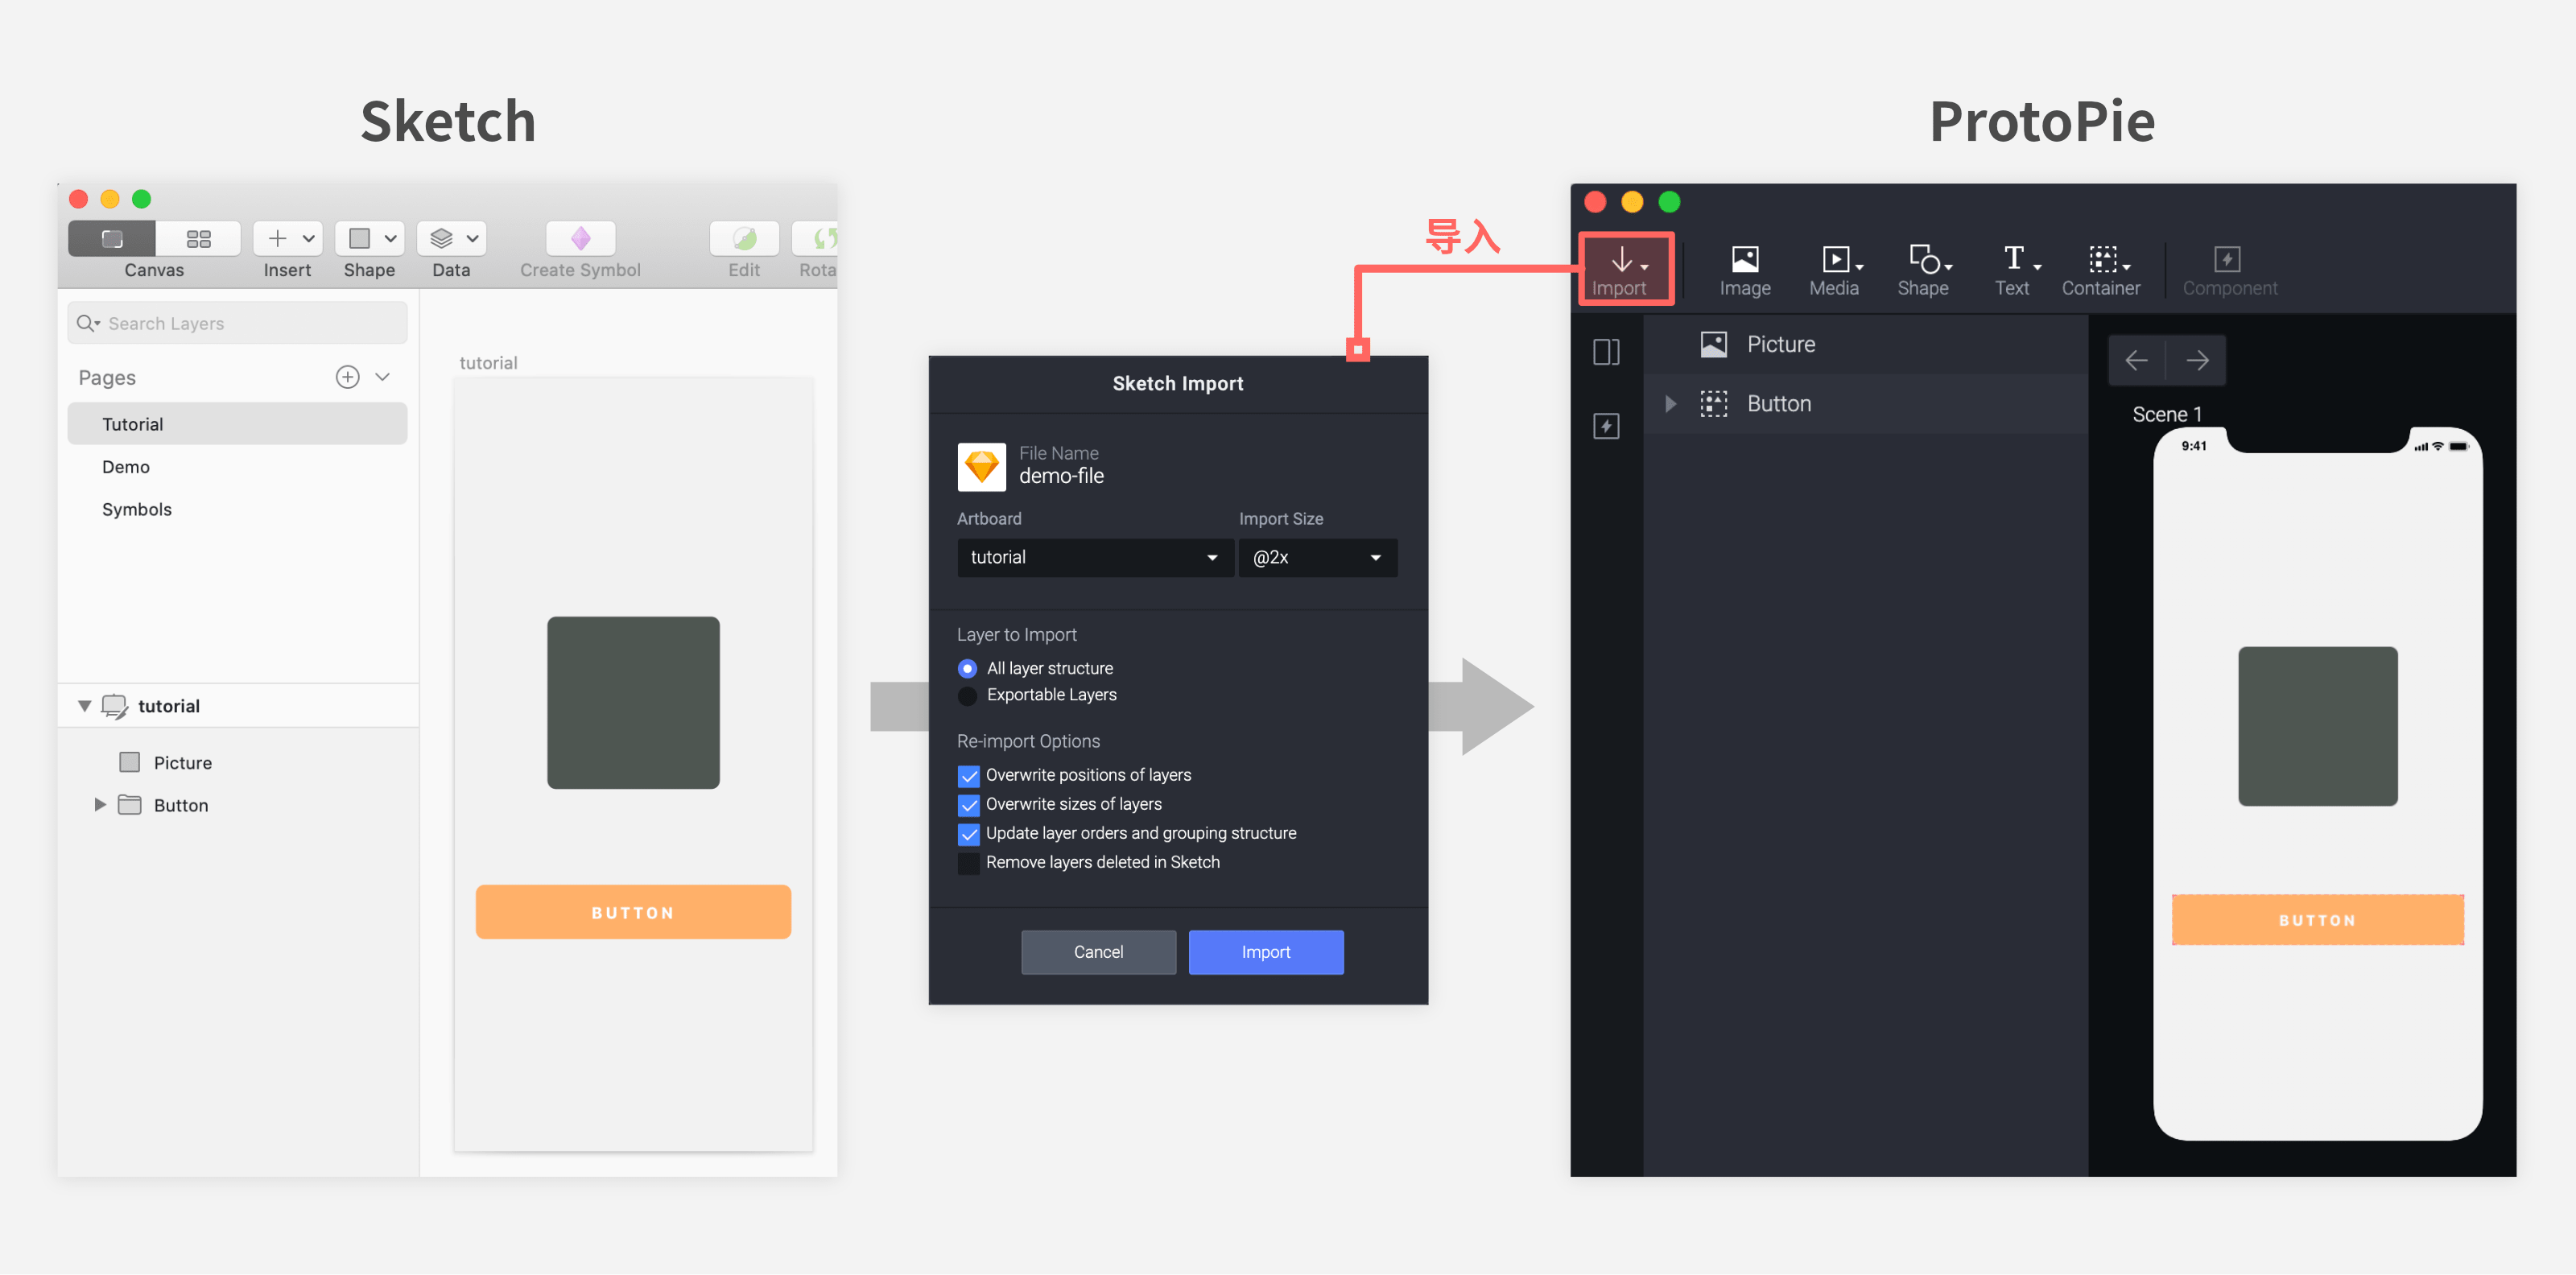Enable Remove layers deleted in Sketch
Image resolution: width=2576 pixels, height=1275 pixels.
968,863
